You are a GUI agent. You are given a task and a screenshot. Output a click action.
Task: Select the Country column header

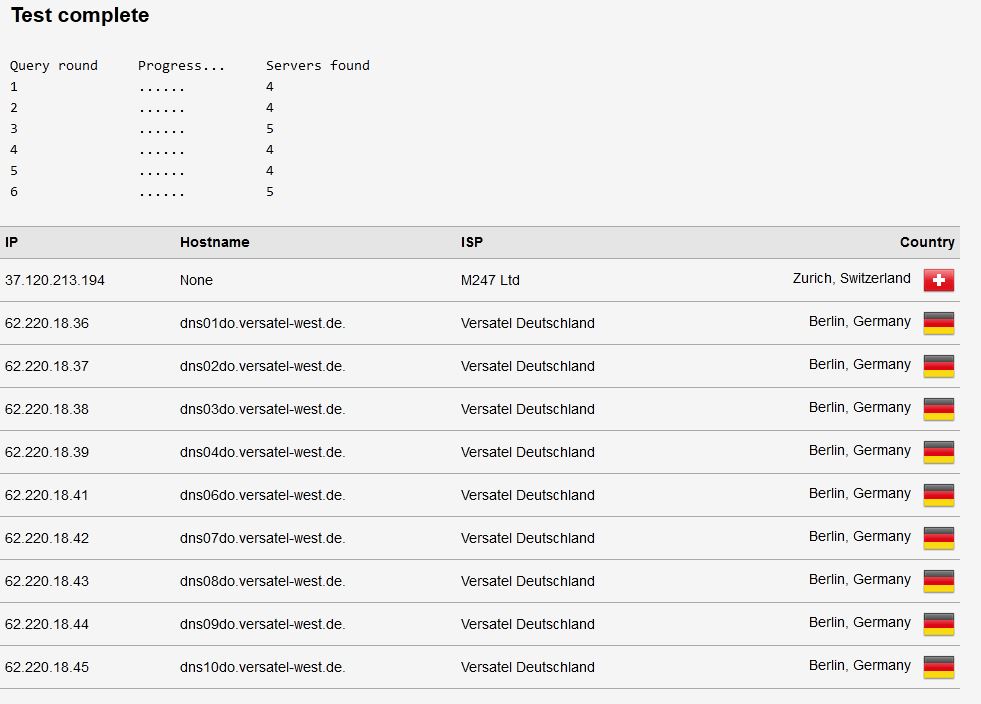point(927,242)
